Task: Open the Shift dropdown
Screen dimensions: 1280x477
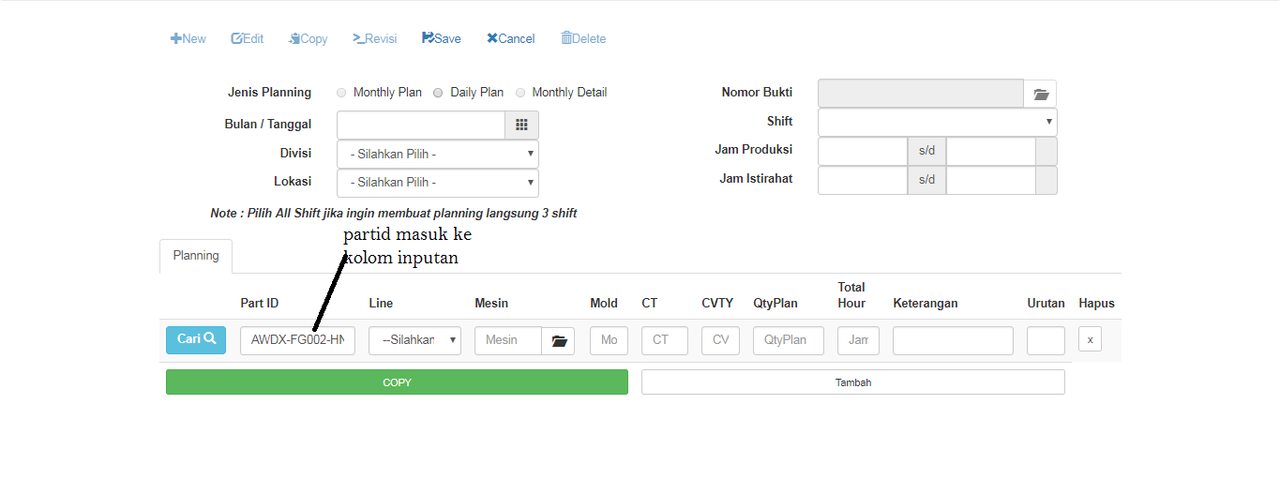Action: point(937,122)
